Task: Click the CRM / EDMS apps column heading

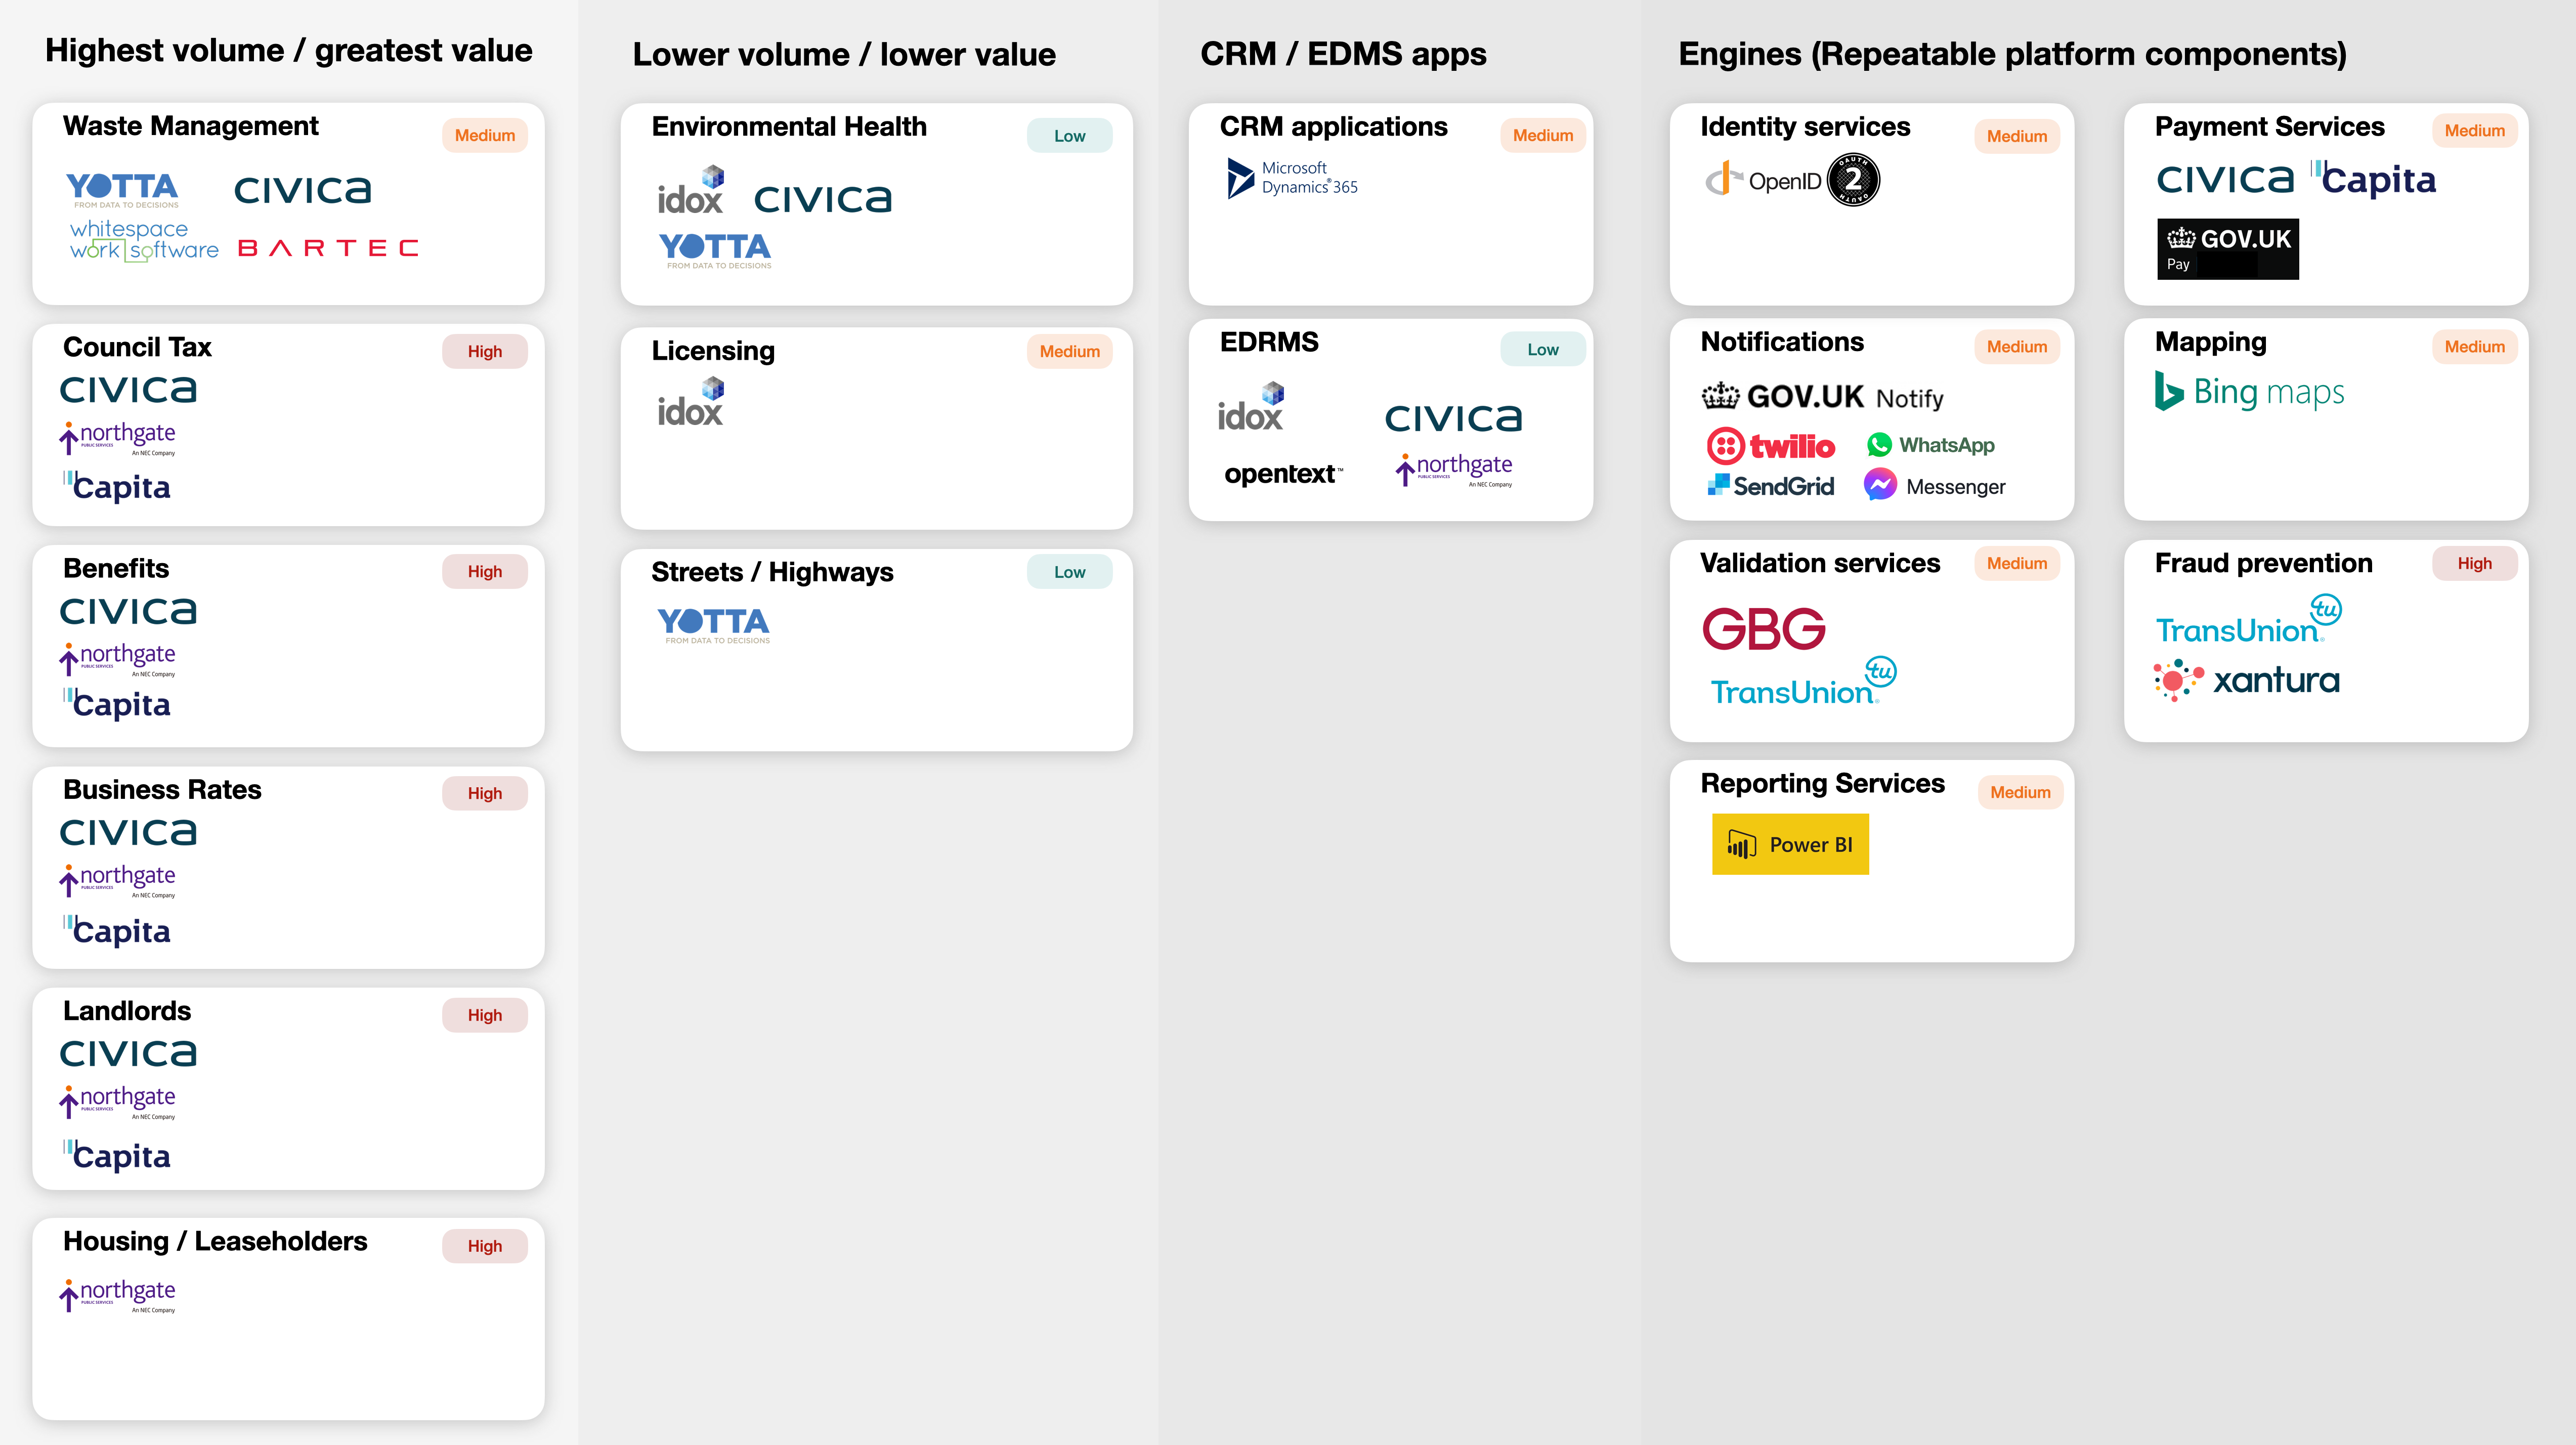Action: [1343, 54]
